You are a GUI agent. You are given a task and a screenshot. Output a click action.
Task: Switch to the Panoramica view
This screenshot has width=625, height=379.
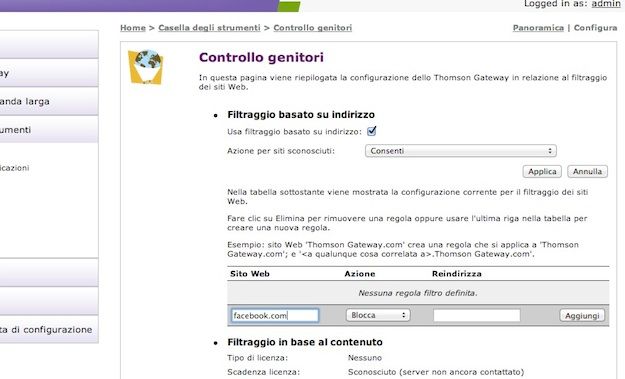538,28
